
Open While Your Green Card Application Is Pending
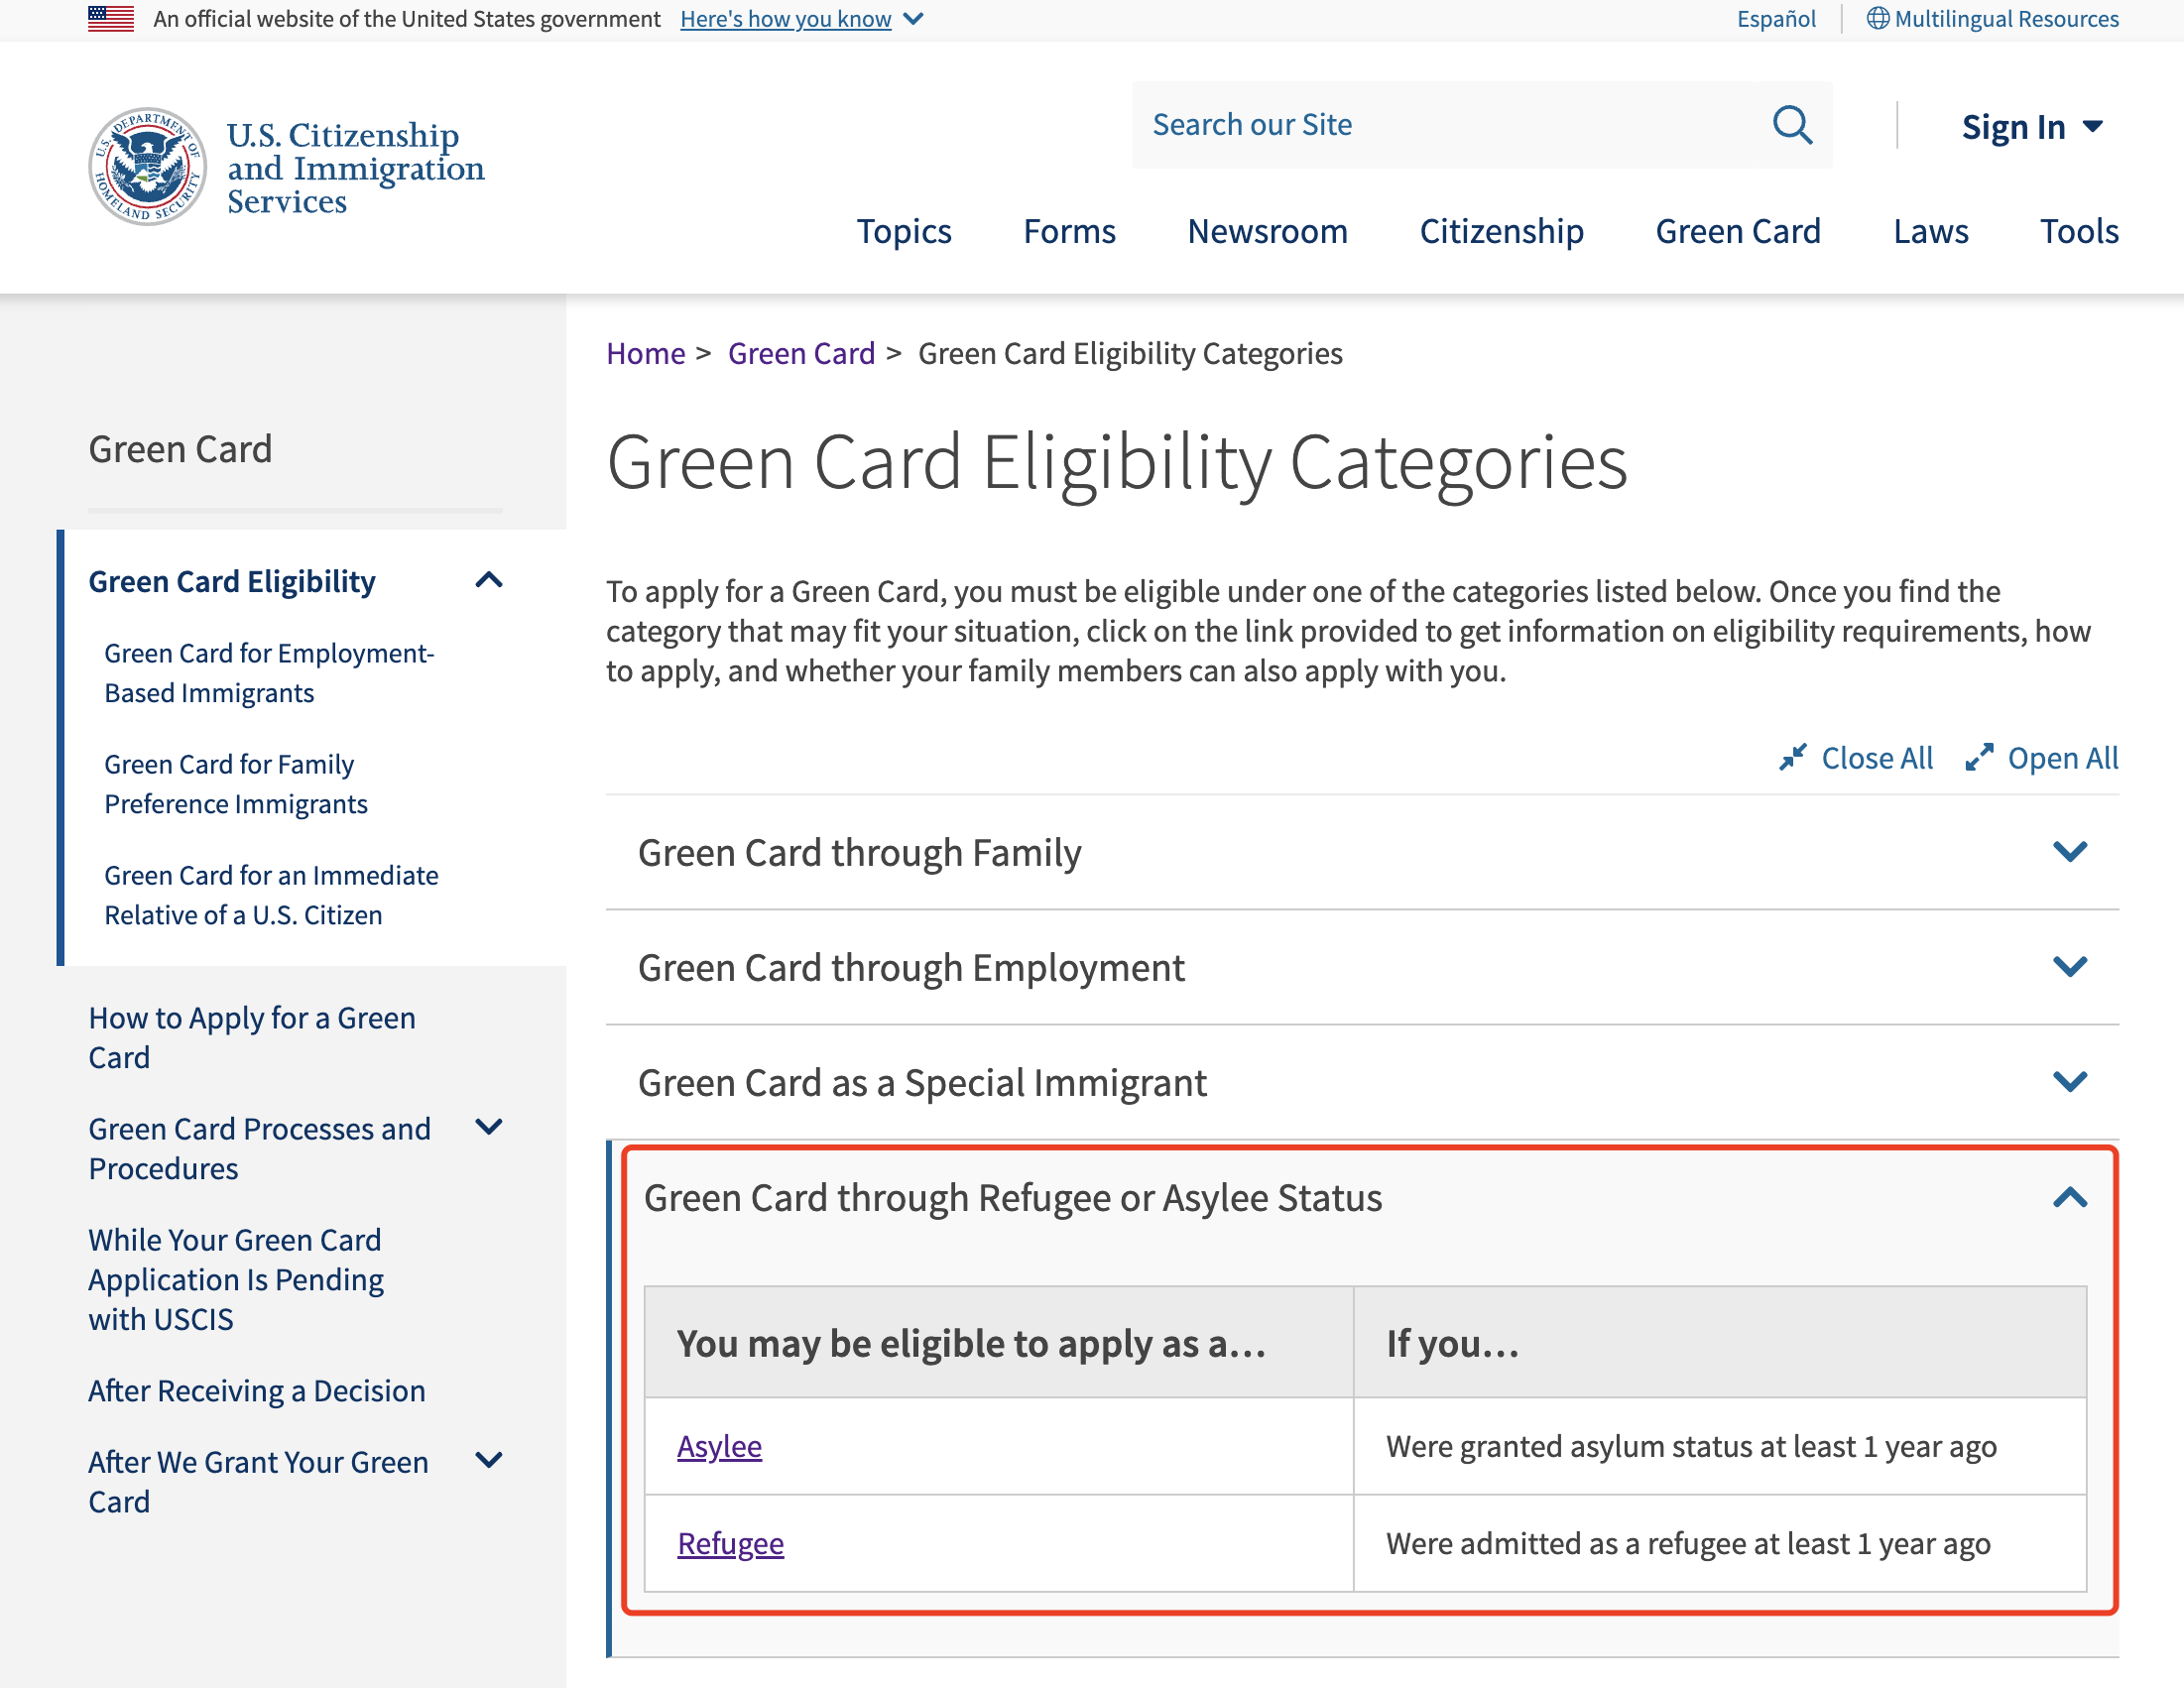pos(236,1279)
